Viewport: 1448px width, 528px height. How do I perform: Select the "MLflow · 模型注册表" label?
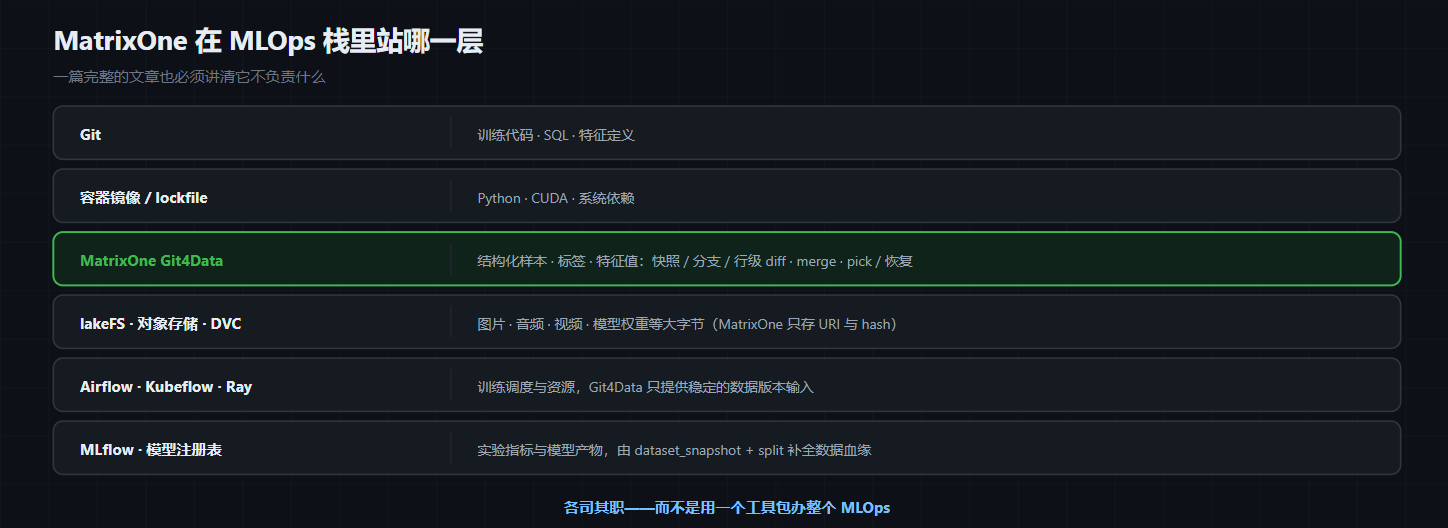pyautogui.click(x=151, y=449)
